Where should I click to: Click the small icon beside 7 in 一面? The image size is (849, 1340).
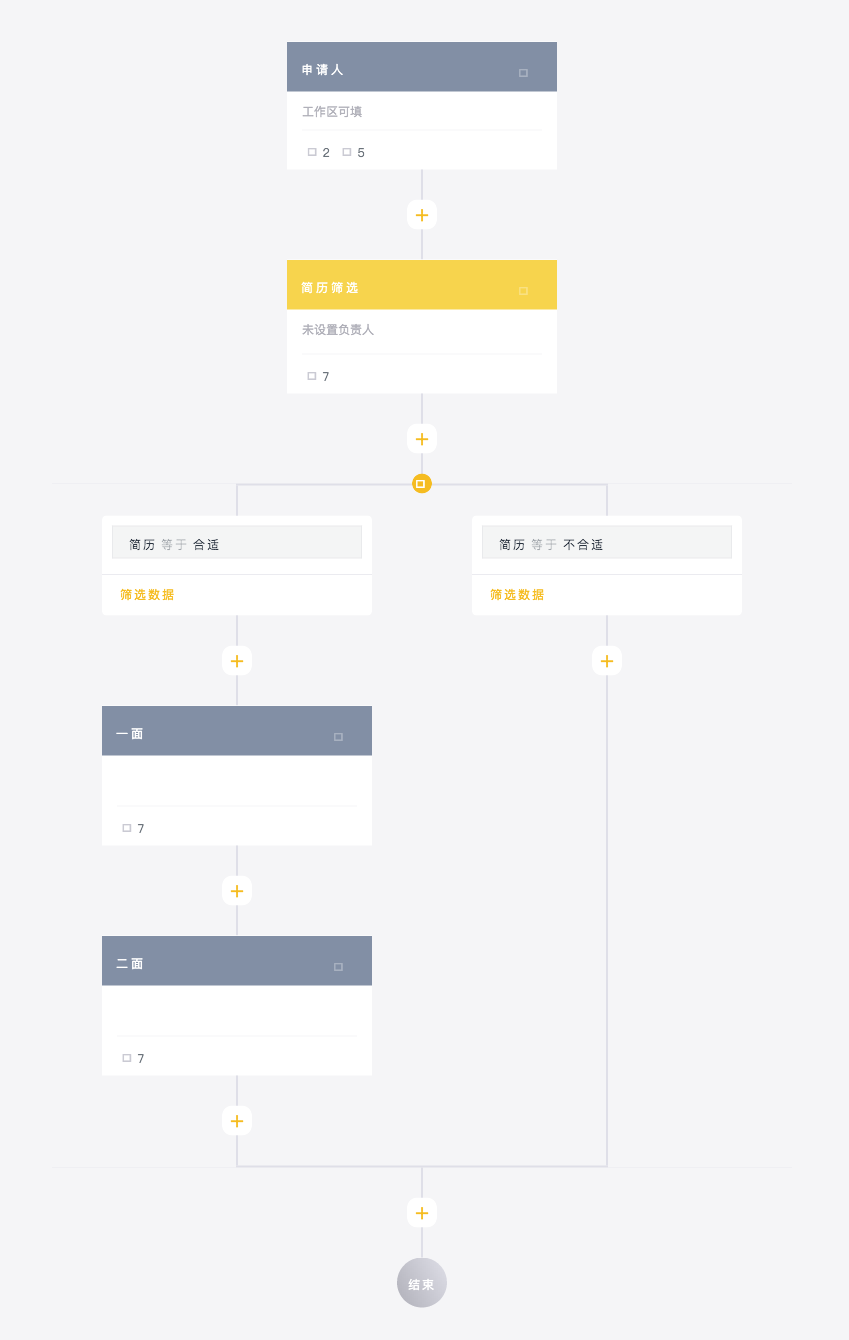click(x=127, y=828)
